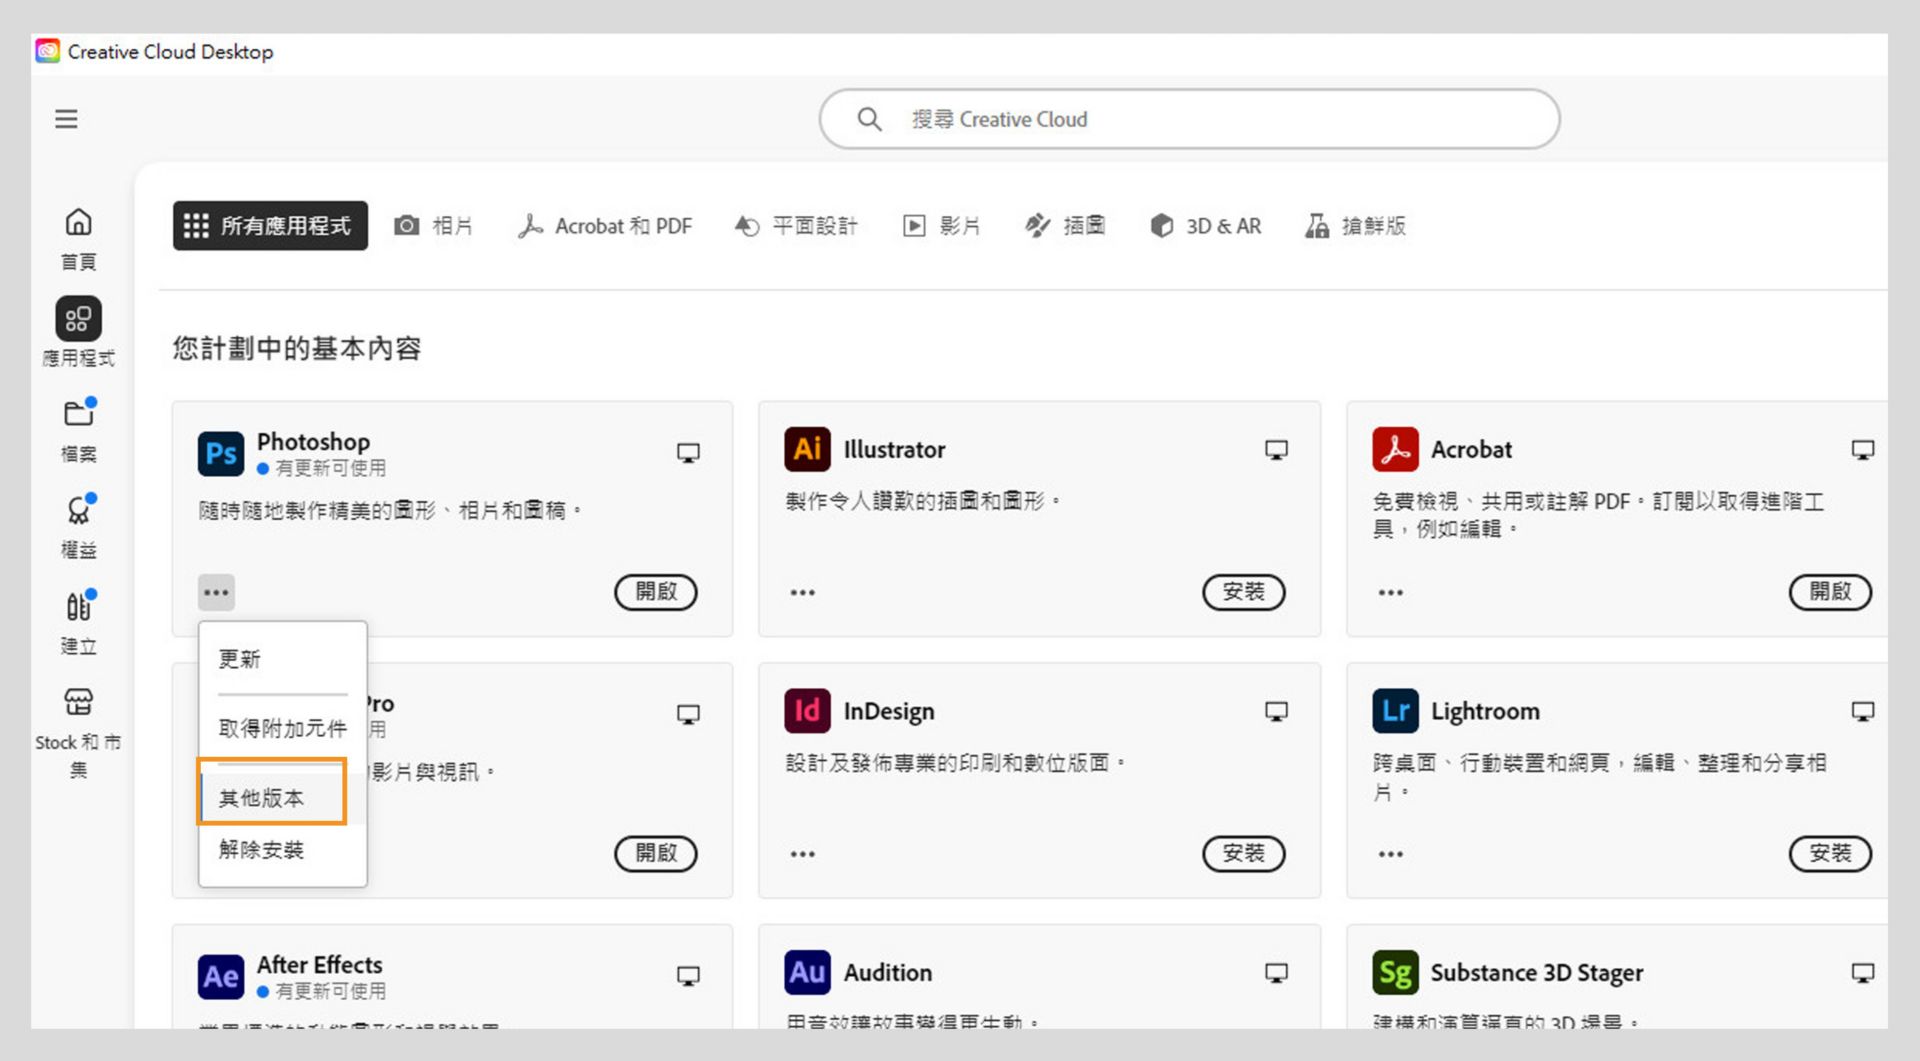
Task: Click the Illustrator app icon
Action: coord(807,450)
